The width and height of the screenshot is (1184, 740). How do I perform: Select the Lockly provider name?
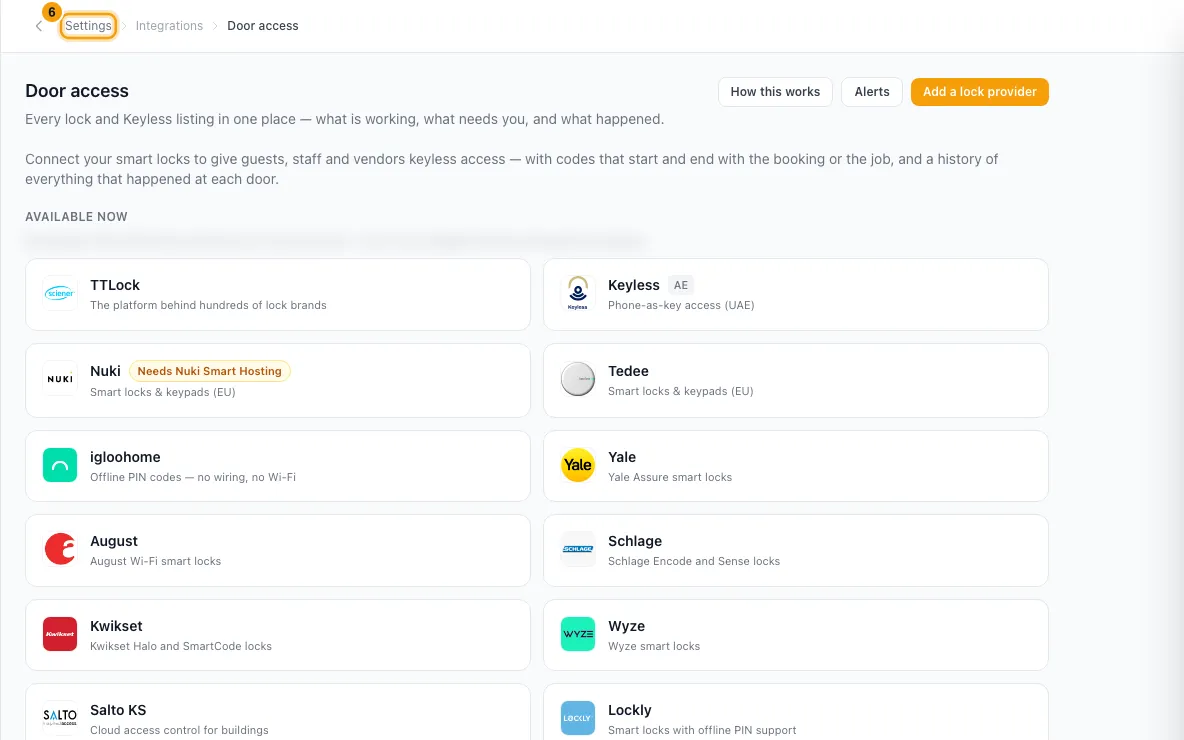pos(630,710)
